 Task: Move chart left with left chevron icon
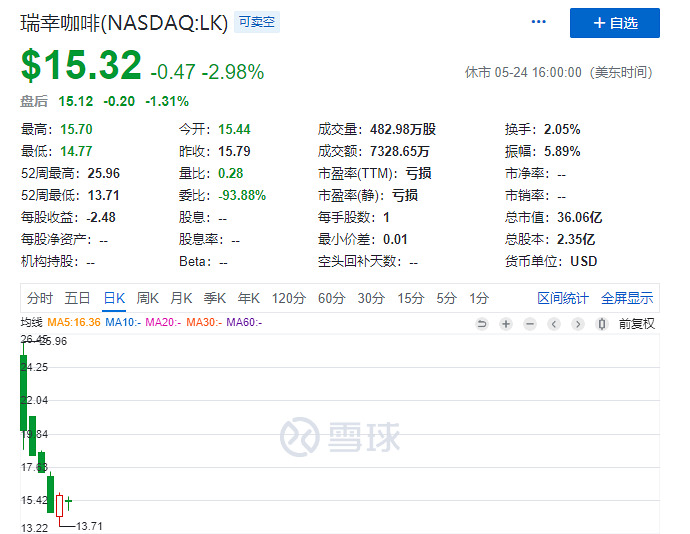pos(554,324)
